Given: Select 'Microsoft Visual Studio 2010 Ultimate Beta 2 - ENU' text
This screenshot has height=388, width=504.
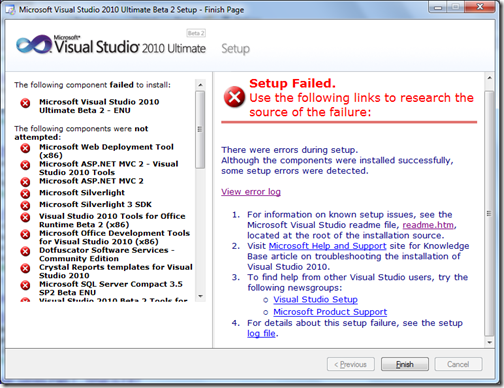Looking at the screenshot, I should click(x=99, y=106).
